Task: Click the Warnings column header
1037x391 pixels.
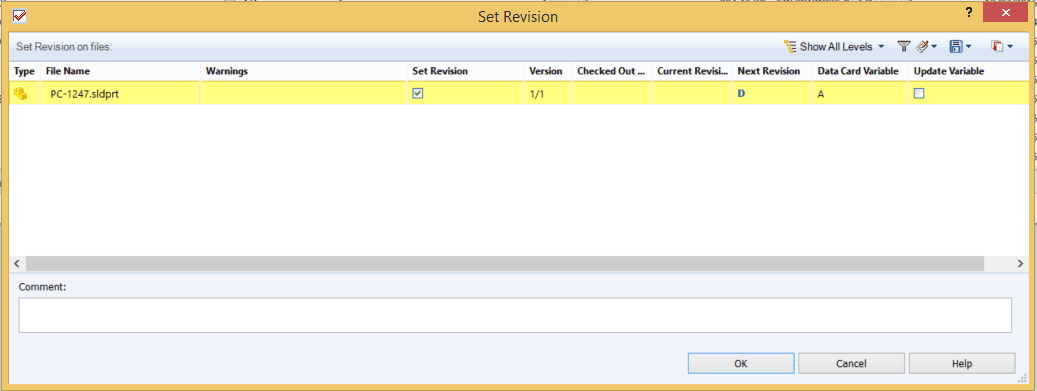Action: pyautogui.click(x=304, y=71)
